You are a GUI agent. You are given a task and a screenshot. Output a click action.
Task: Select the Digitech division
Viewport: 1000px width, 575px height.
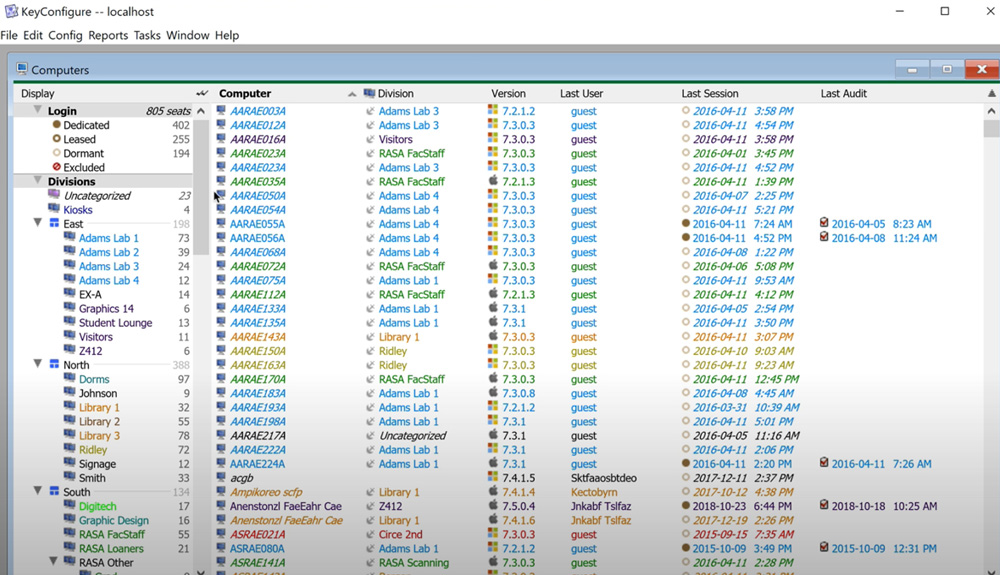(x=98, y=506)
